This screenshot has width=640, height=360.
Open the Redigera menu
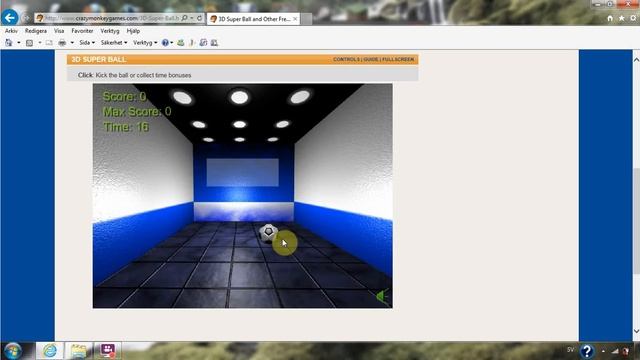click(x=36, y=31)
